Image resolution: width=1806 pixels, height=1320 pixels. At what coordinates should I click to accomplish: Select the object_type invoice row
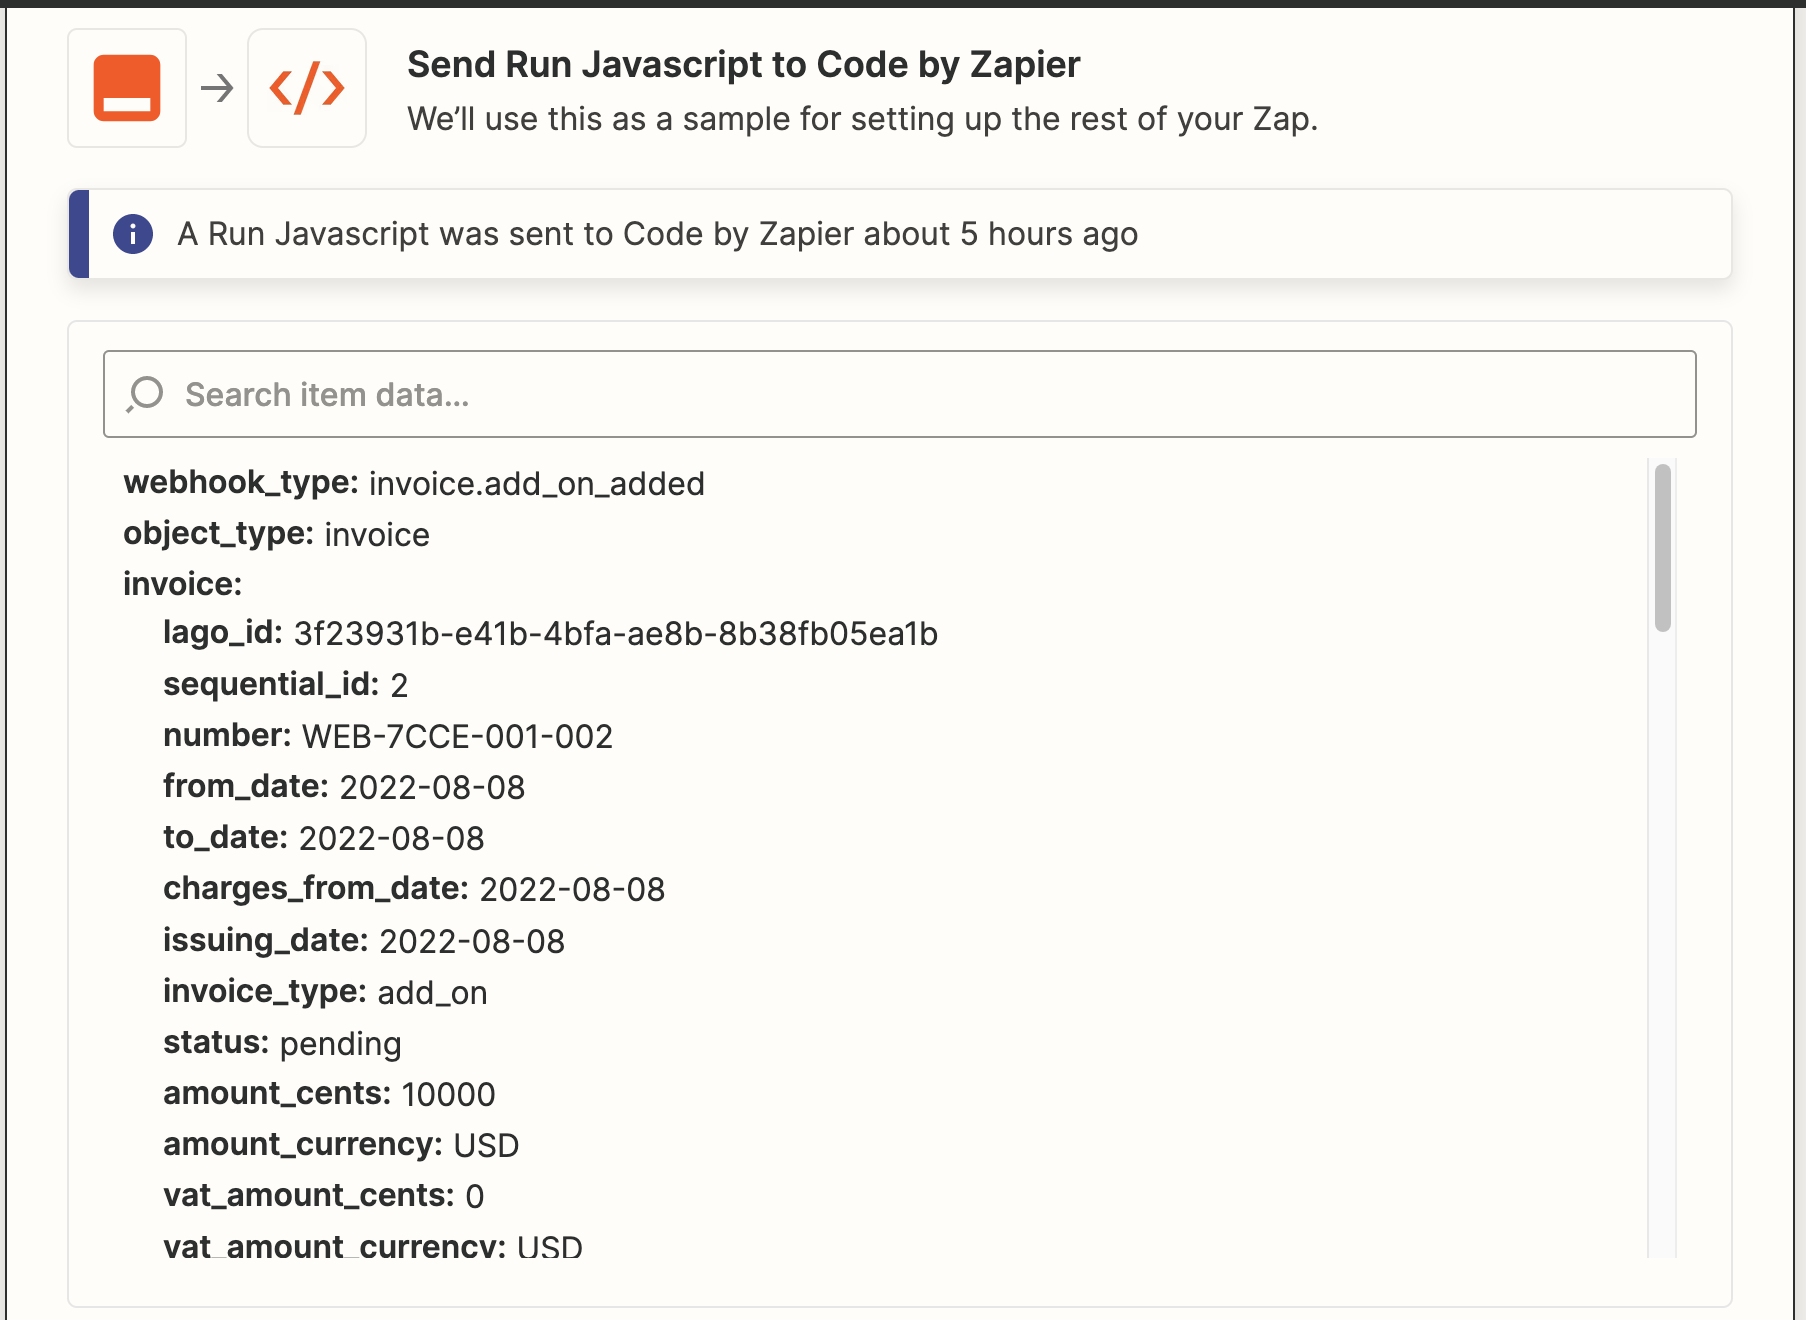276,534
